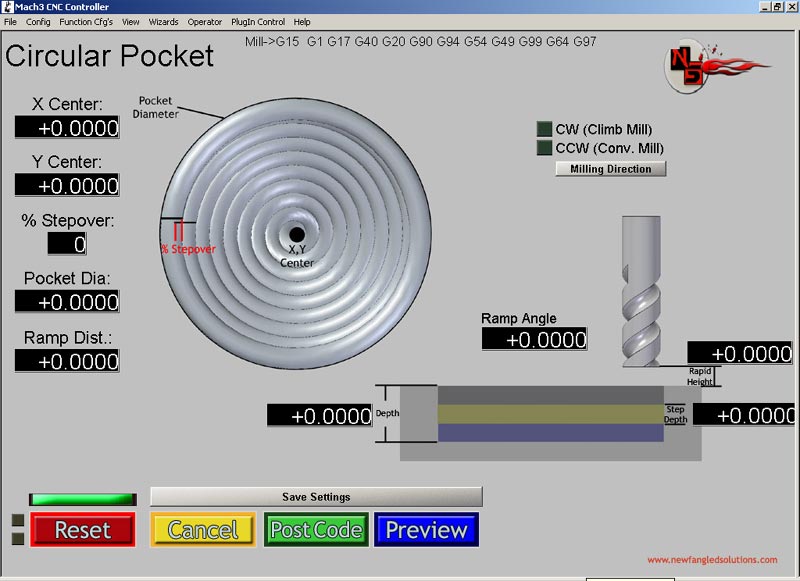The image size is (800, 581).
Task: Minimize the Mach3 CNC Controller window
Action: [x=765, y=7]
